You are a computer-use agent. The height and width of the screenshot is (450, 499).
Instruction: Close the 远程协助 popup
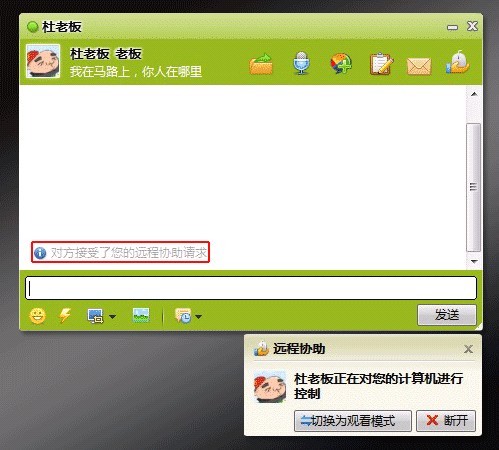(x=468, y=349)
